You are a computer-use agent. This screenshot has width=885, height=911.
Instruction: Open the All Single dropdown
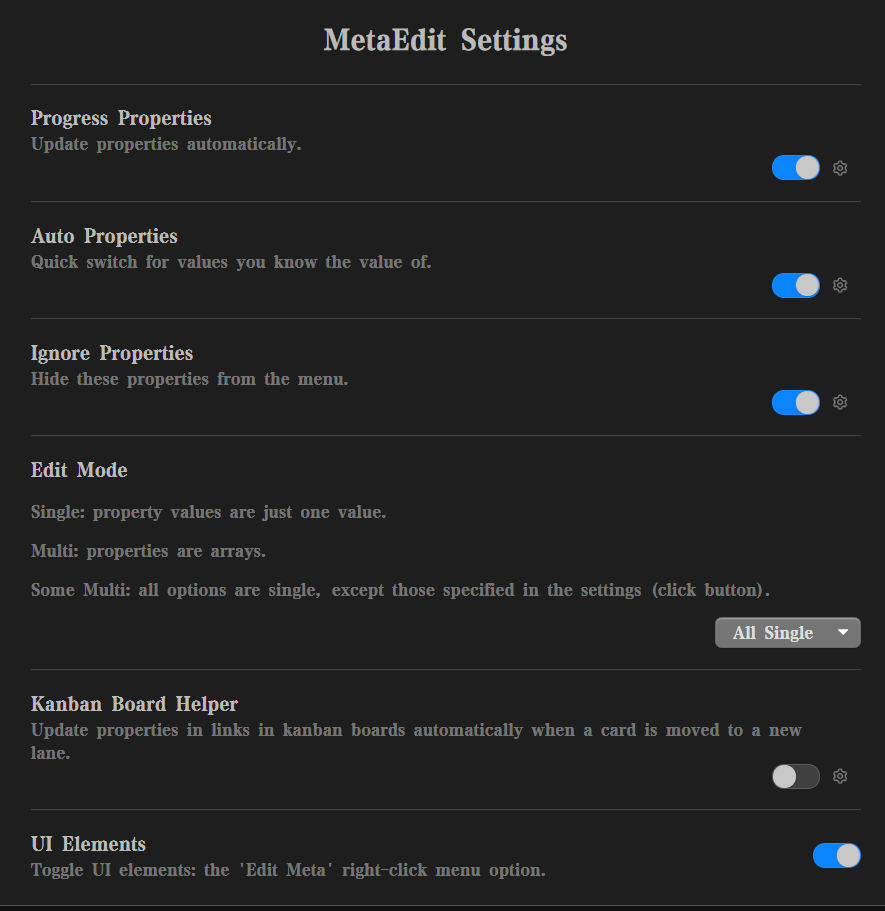coord(787,632)
